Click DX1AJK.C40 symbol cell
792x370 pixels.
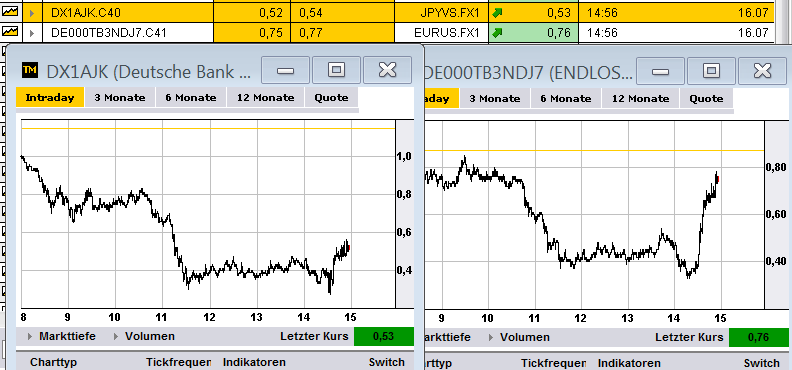[128, 13]
